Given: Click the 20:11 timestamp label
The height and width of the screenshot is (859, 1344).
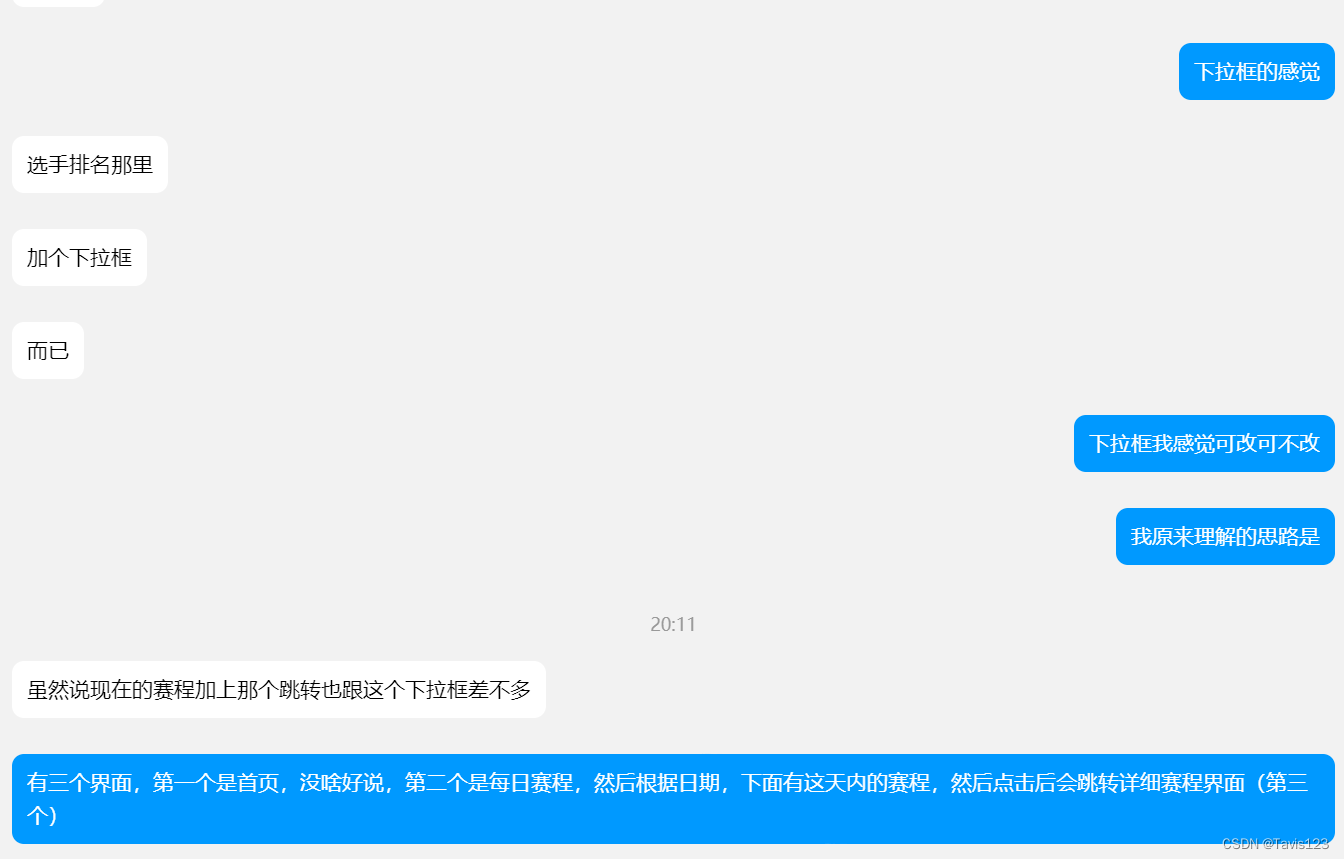Looking at the screenshot, I should (672, 624).
